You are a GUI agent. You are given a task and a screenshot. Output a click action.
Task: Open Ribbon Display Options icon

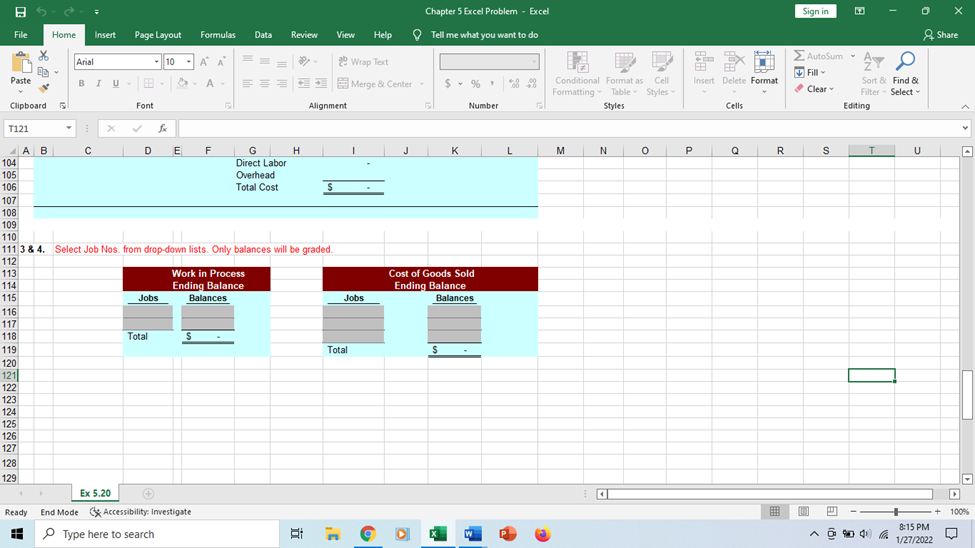coord(860,11)
